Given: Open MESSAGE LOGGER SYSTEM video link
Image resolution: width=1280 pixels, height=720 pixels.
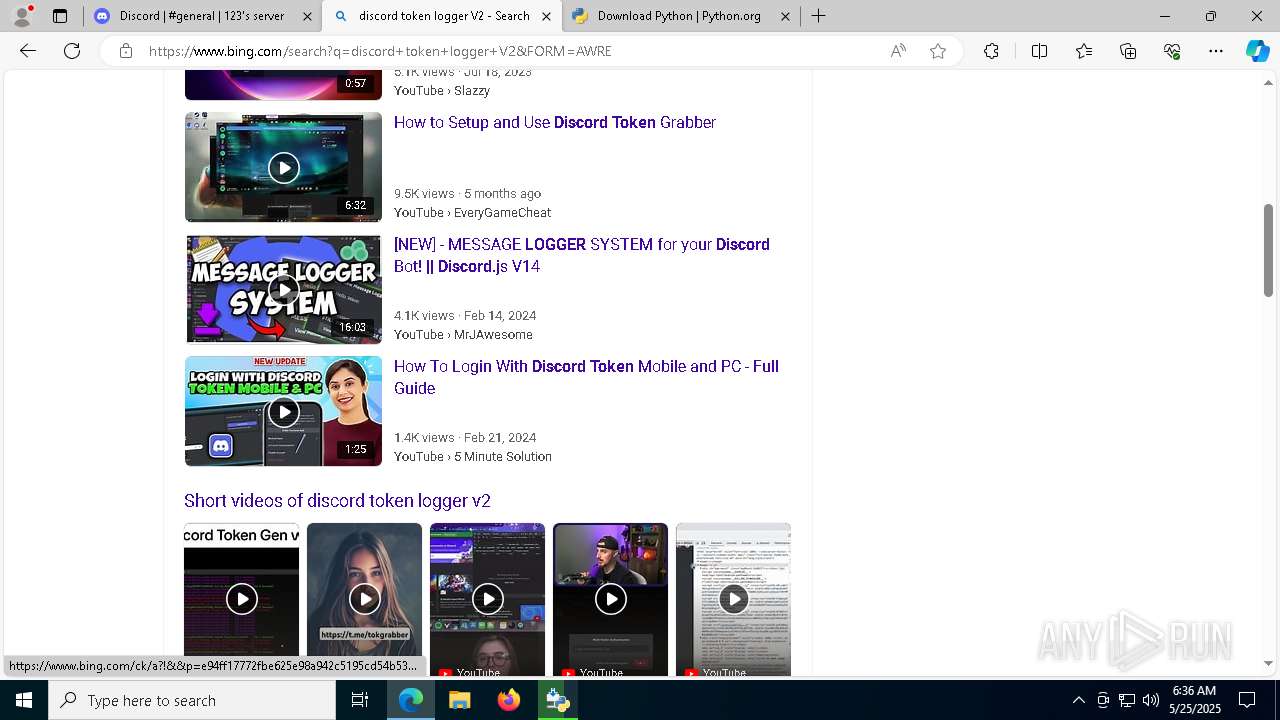Looking at the screenshot, I should (x=582, y=255).
